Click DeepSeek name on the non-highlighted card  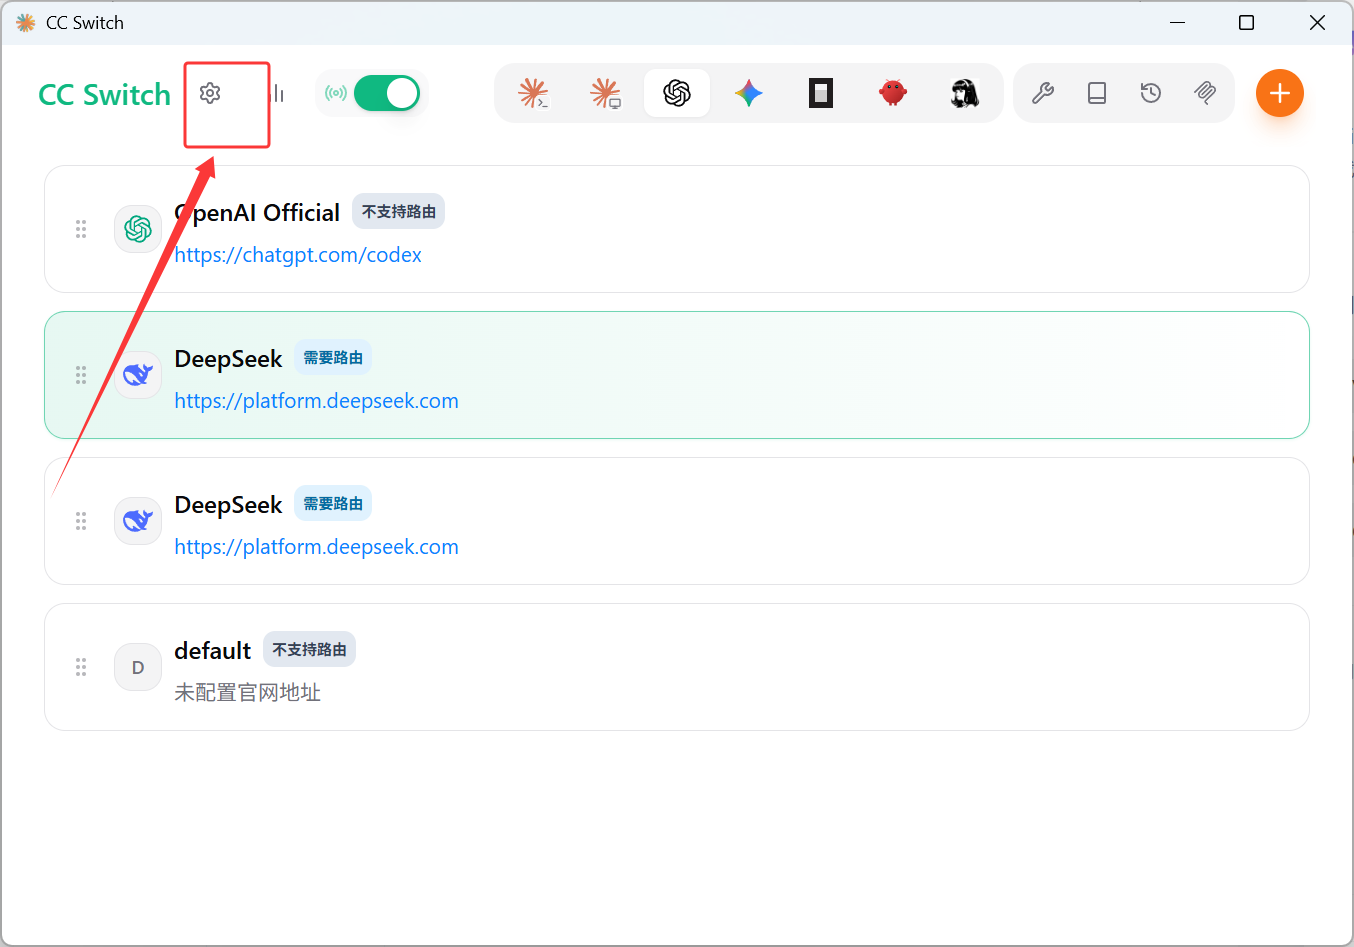pos(228,504)
